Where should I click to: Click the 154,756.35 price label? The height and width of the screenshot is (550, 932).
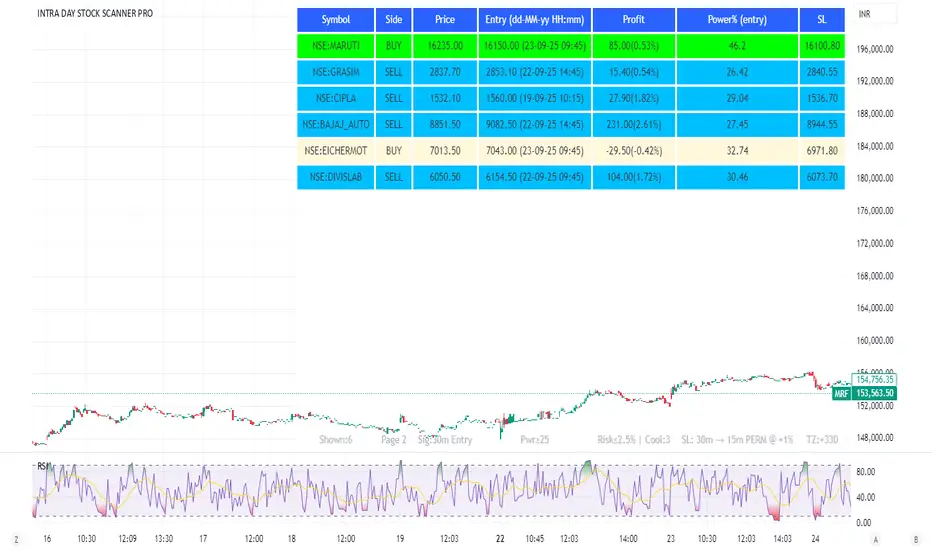click(x=874, y=379)
